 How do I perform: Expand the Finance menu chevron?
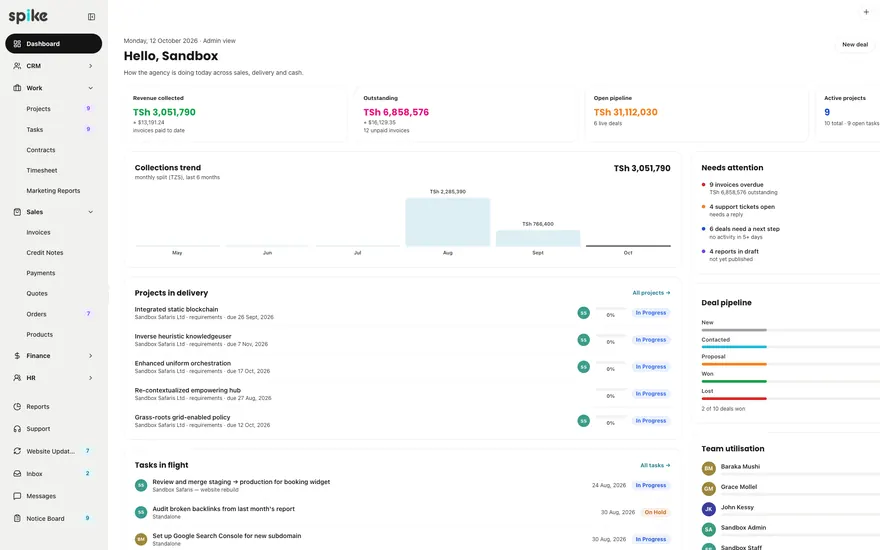(91, 356)
